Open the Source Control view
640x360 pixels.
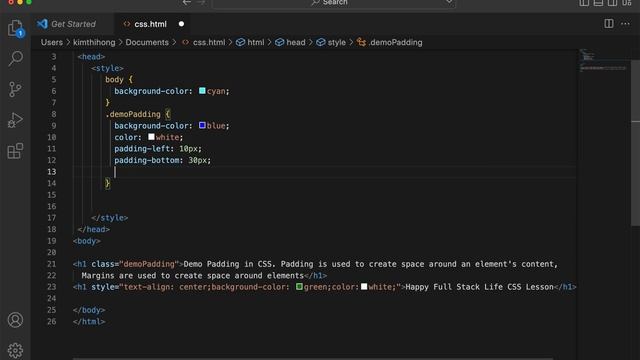(16, 89)
